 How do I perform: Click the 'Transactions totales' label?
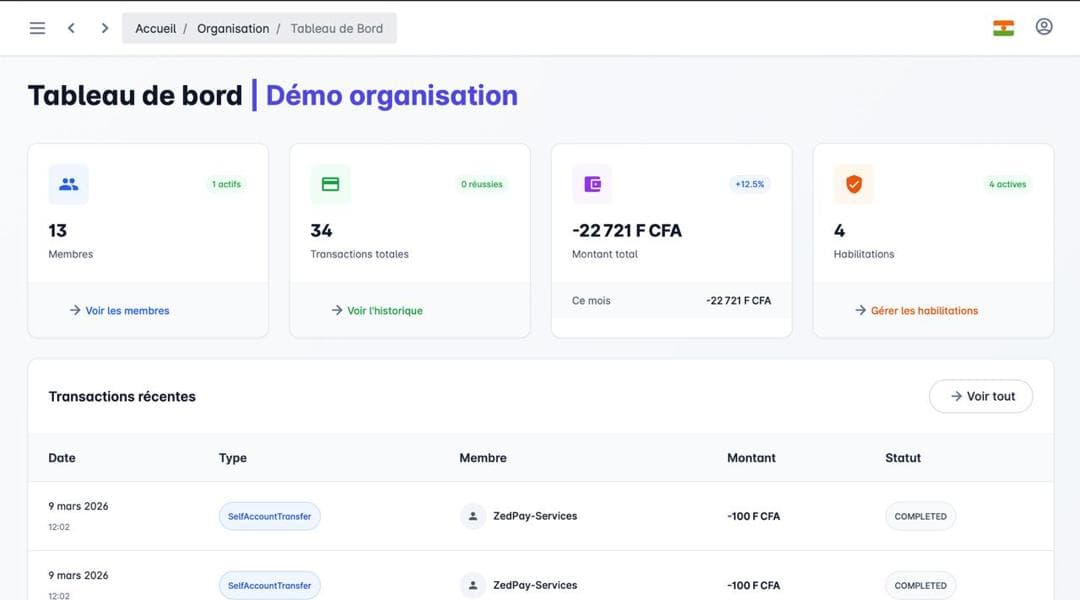coord(360,254)
